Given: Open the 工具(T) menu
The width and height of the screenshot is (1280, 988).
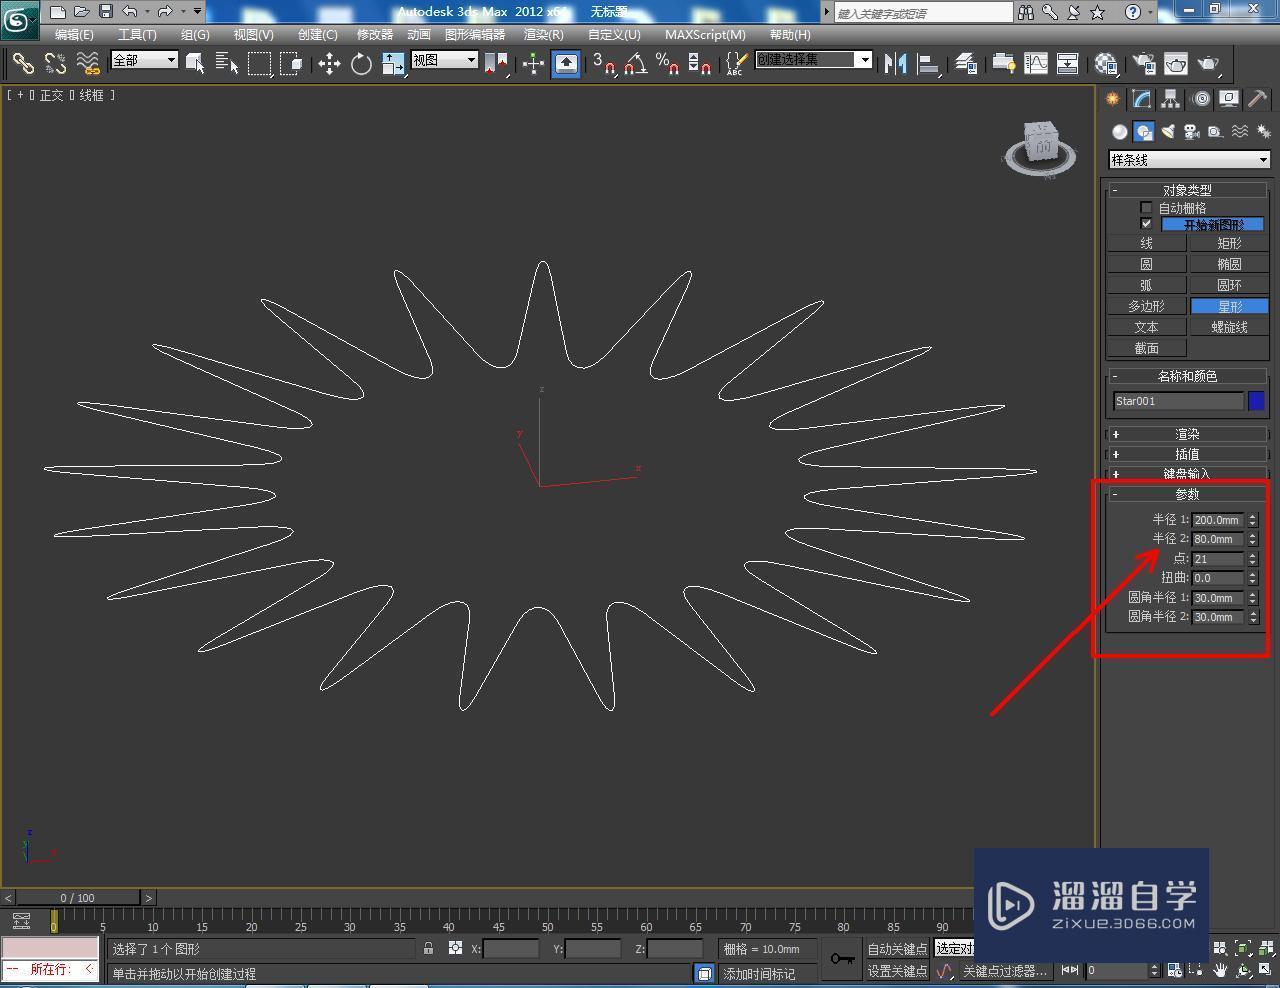Looking at the screenshot, I should point(137,34).
